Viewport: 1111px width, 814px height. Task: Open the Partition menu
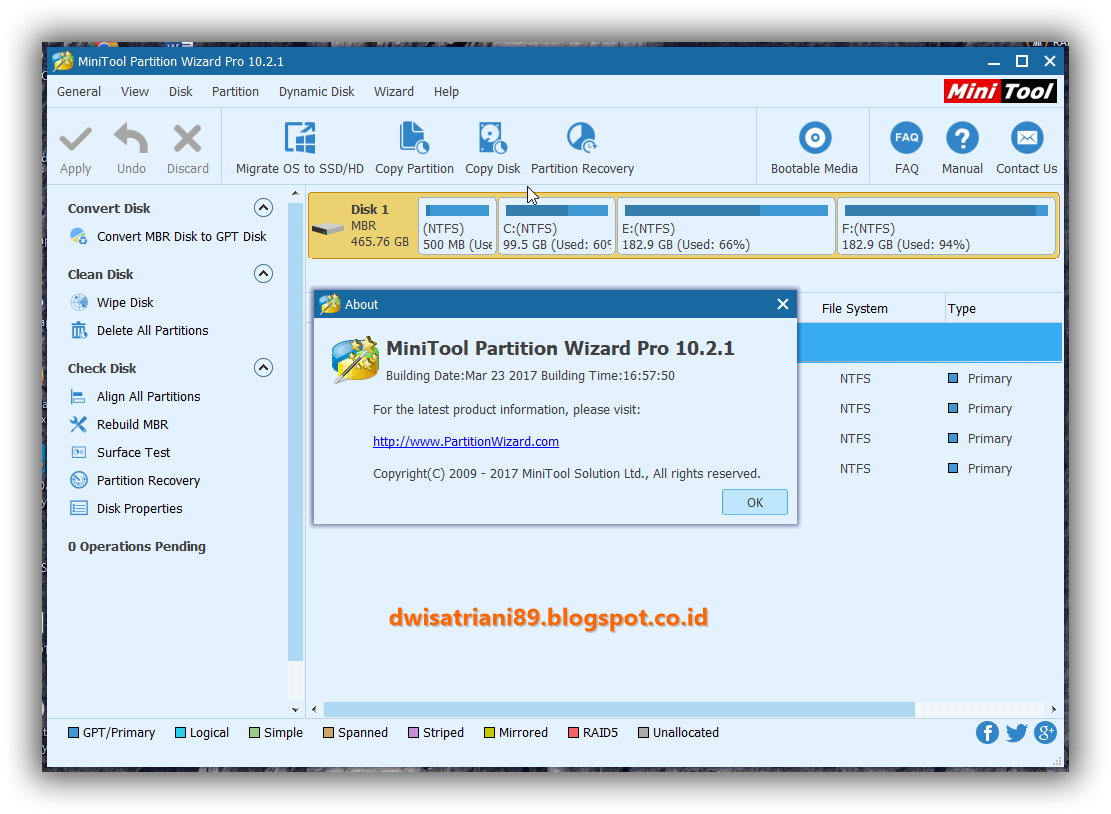[235, 91]
